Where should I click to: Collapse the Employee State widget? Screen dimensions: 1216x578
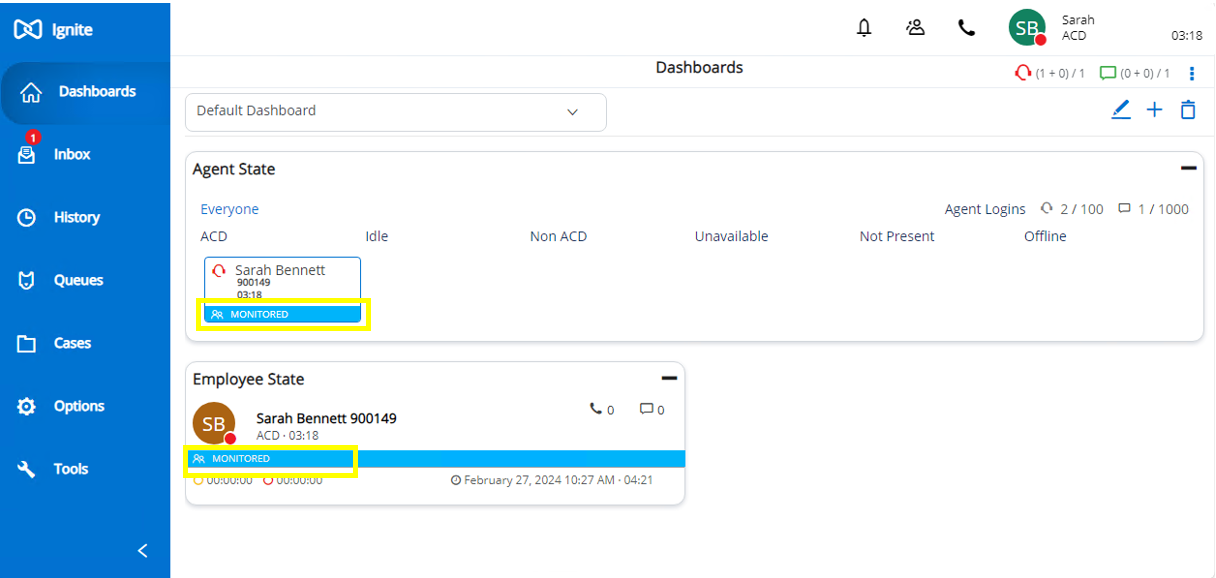(x=668, y=378)
